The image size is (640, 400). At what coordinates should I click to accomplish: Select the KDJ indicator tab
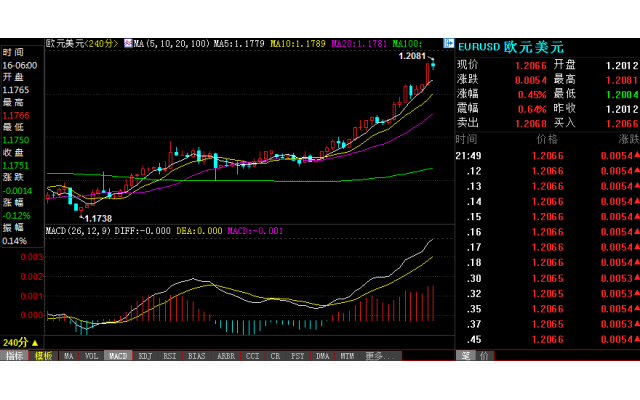pyautogui.click(x=145, y=355)
